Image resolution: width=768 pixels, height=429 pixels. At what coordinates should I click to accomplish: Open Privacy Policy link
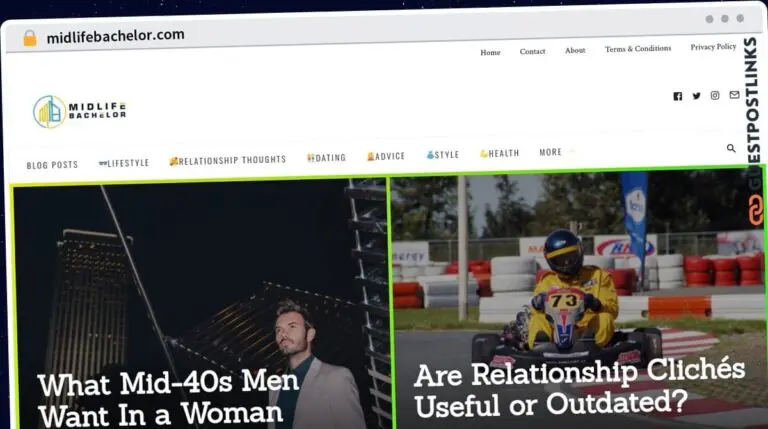713,47
